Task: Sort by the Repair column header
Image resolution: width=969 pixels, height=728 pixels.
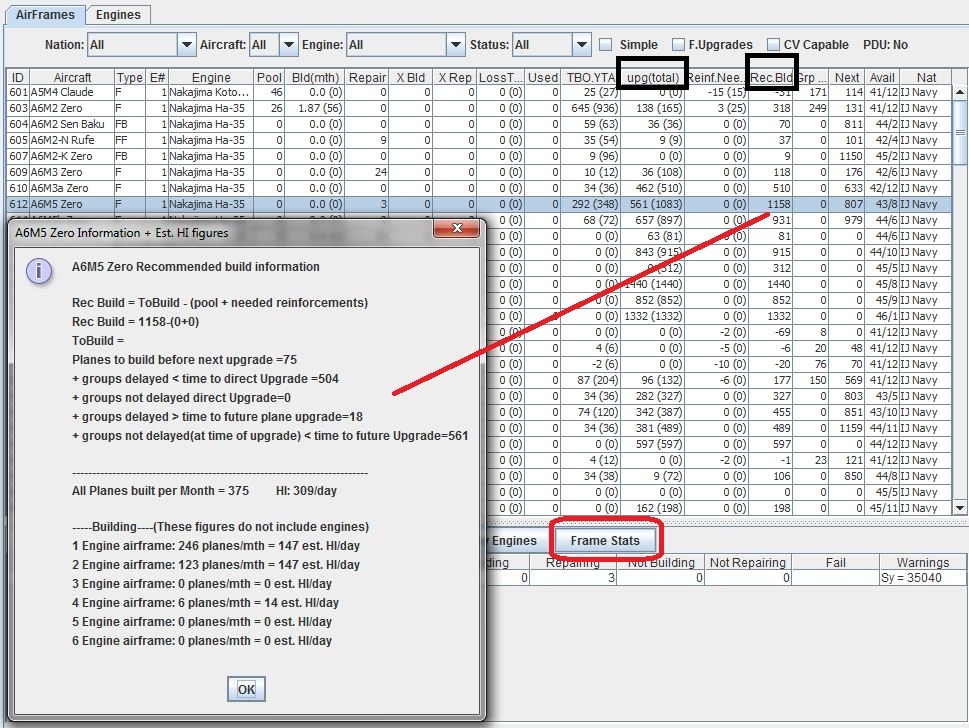Action: pos(367,77)
